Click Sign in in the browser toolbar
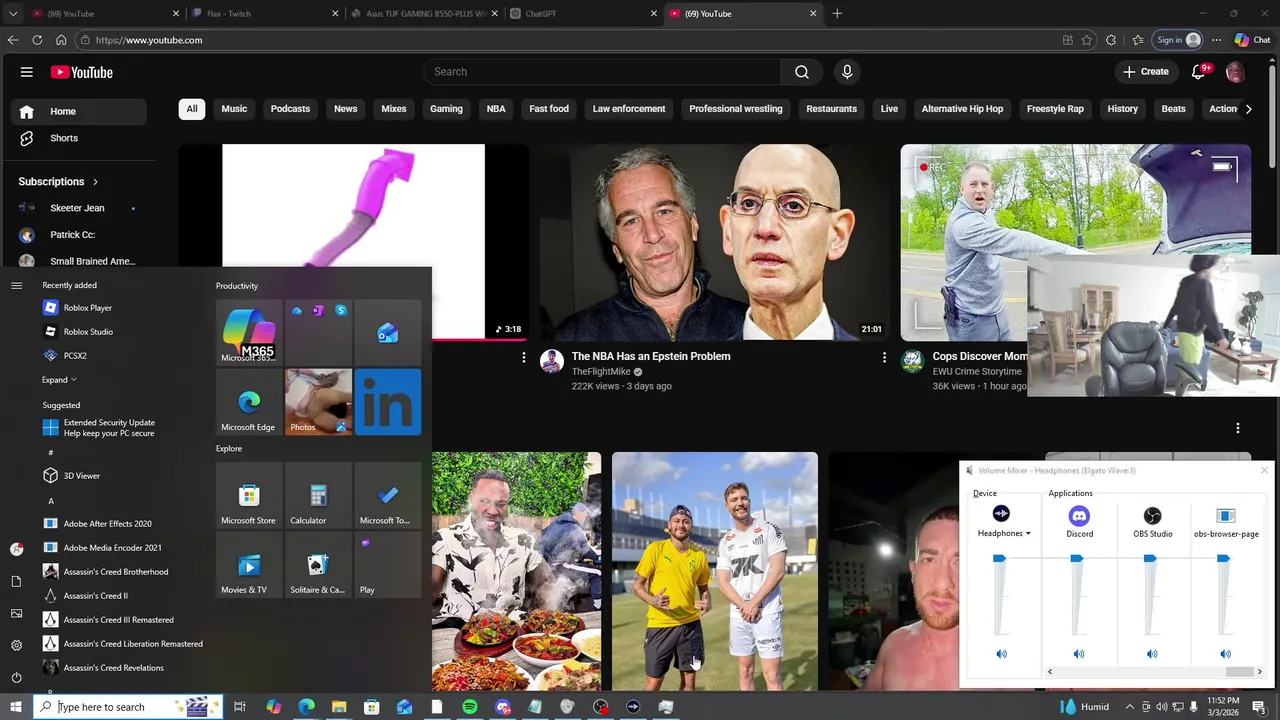 click(x=1178, y=40)
